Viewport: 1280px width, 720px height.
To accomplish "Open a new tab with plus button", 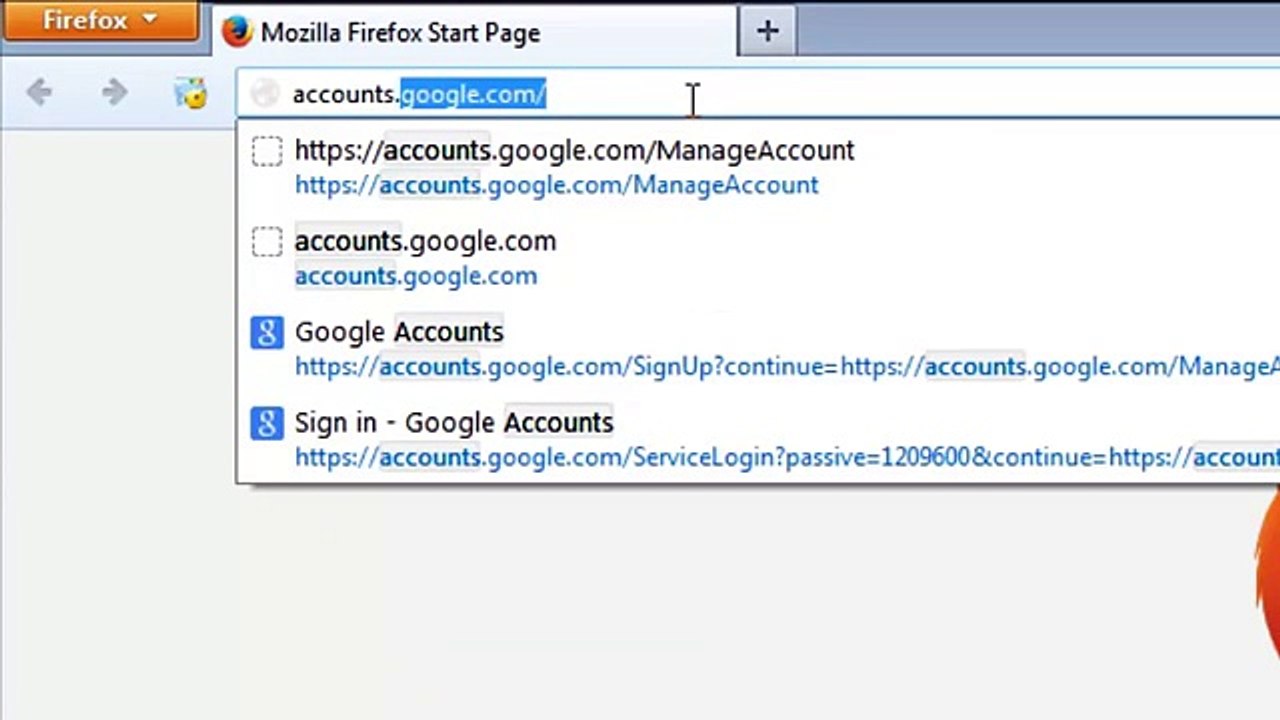I will point(767,32).
